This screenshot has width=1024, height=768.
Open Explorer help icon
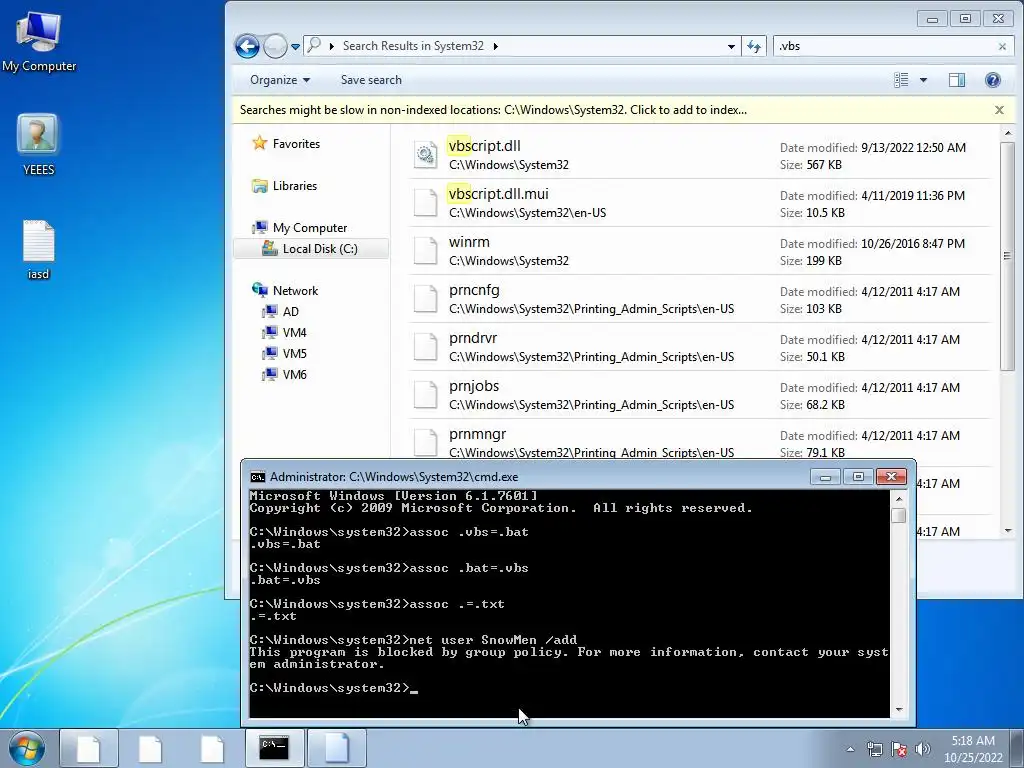[993, 80]
